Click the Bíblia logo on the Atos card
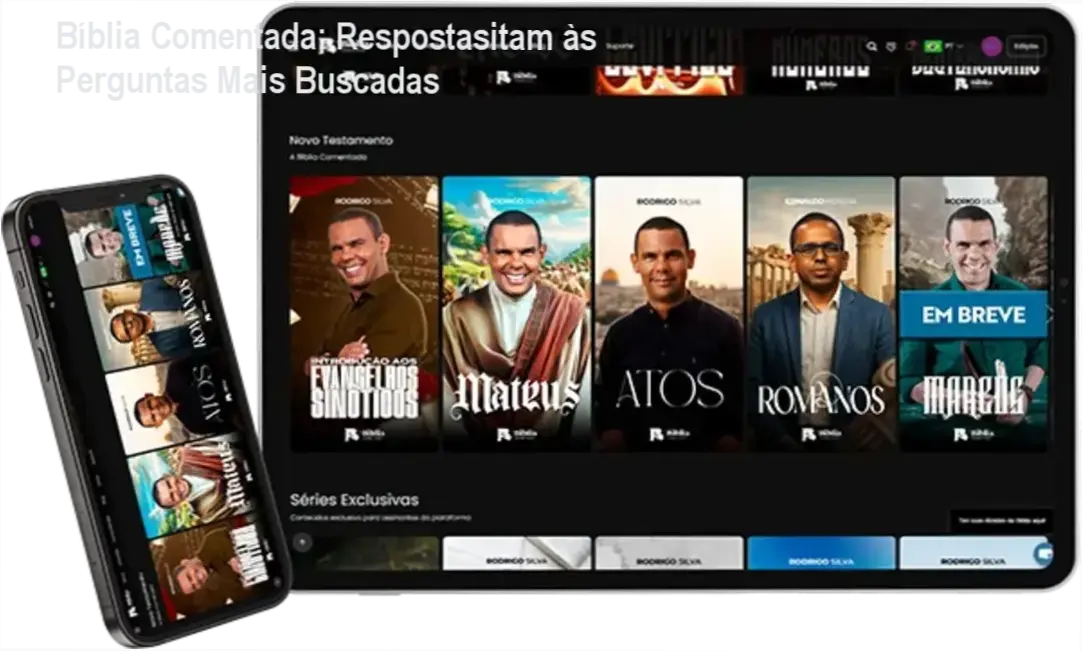The height and width of the screenshot is (651, 1082). [669, 434]
